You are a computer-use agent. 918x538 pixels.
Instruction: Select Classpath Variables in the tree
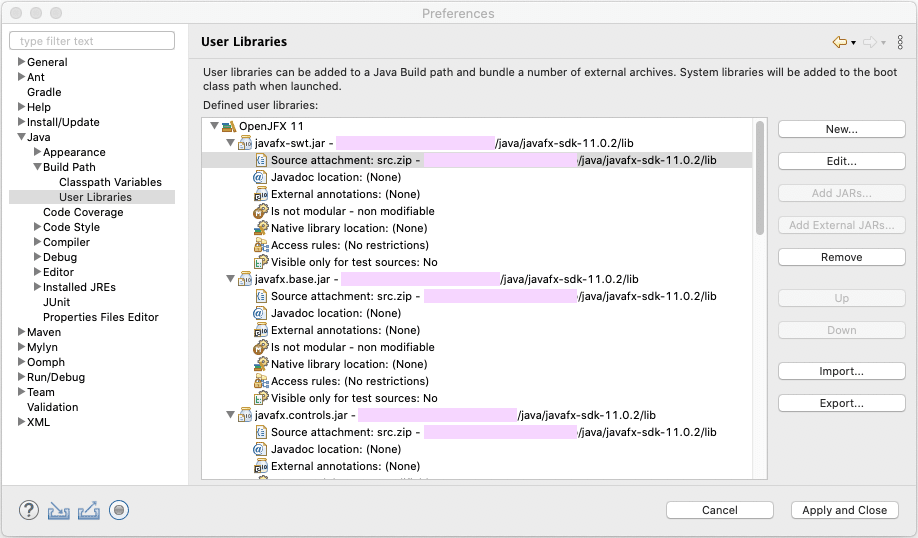pyautogui.click(x=110, y=182)
